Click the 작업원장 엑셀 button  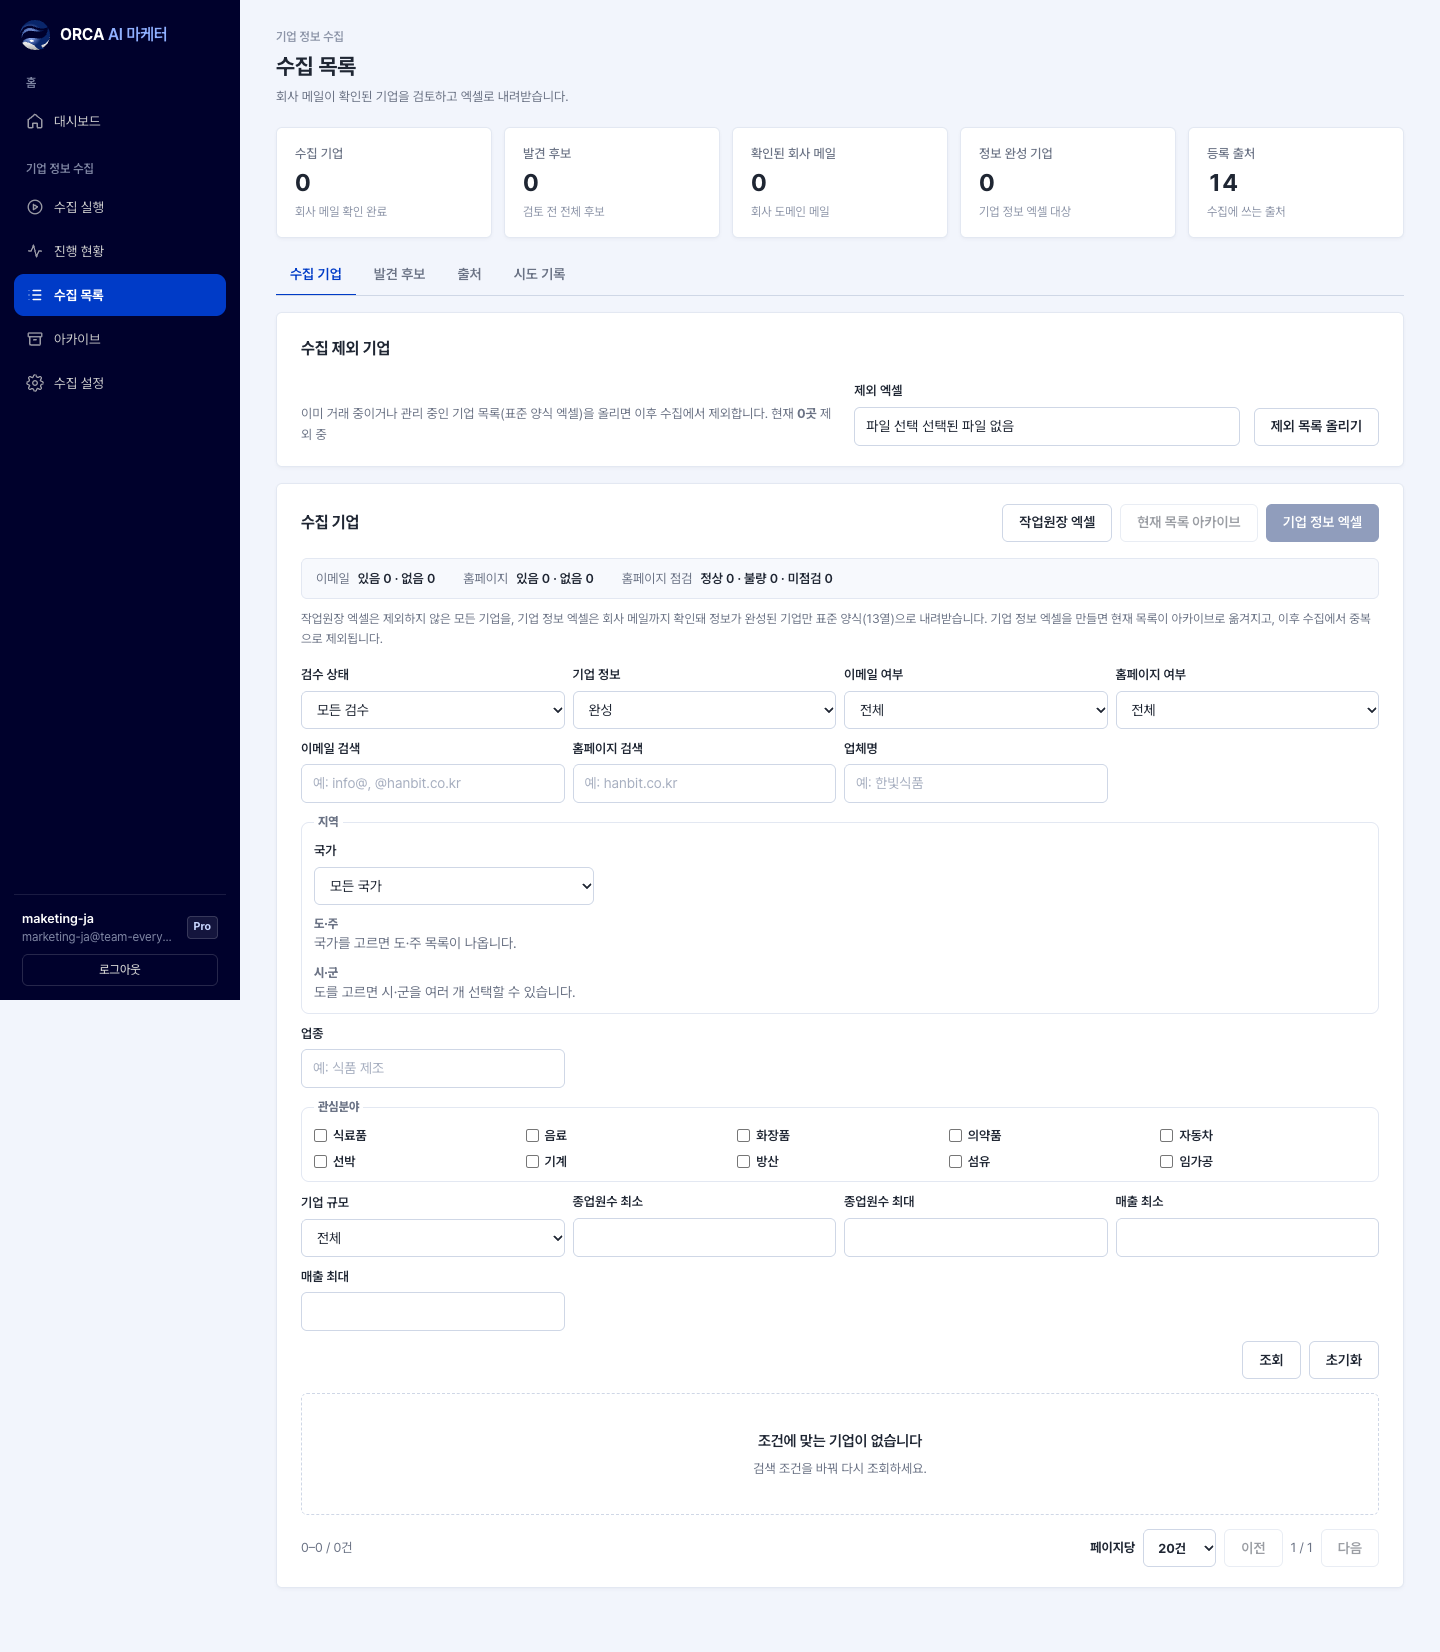(x=1057, y=522)
